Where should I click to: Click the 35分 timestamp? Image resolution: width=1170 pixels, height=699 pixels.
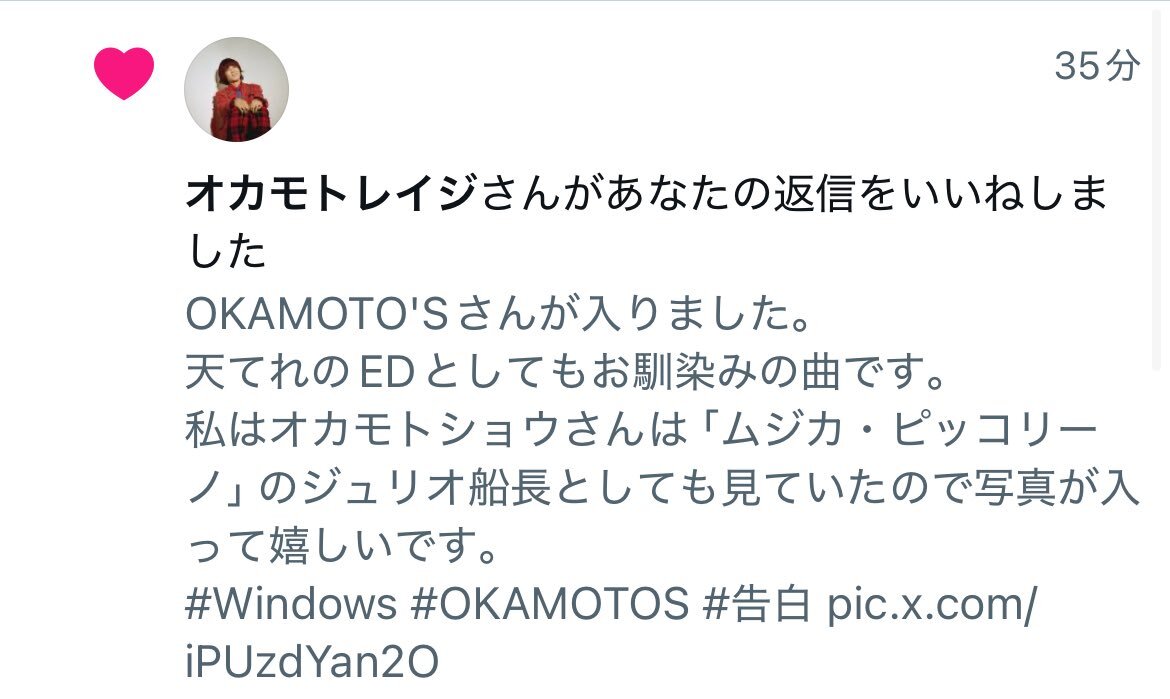tap(1097, 66)
